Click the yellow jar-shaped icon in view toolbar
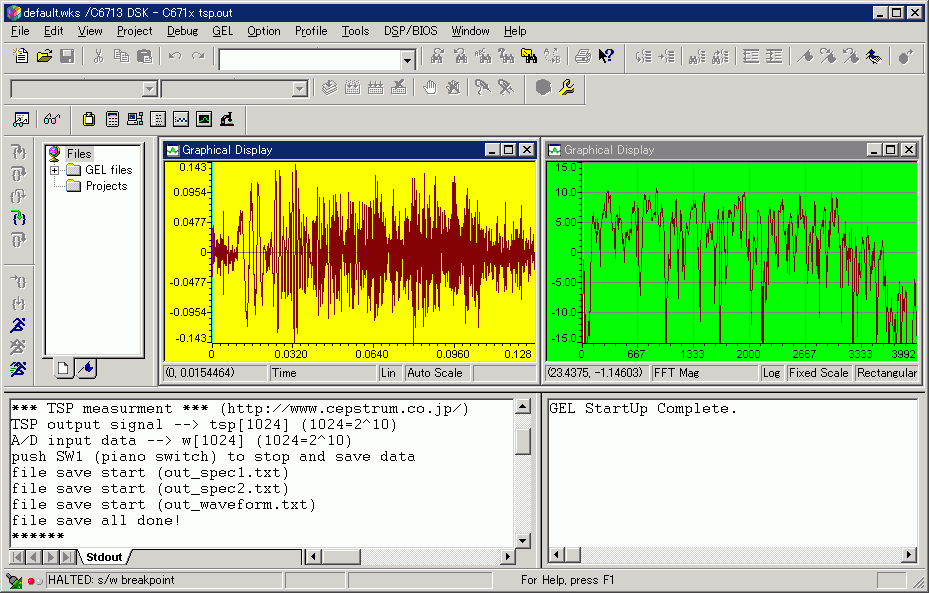The width and height of the screenshot is (929, 593). (x=89, y=120)
